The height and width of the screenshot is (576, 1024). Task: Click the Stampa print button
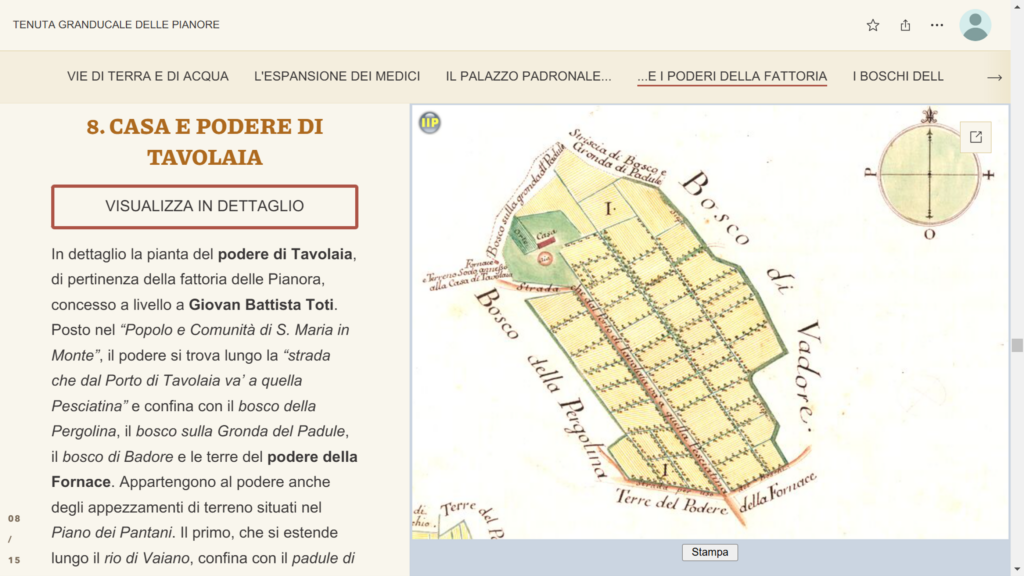(710, 552)
